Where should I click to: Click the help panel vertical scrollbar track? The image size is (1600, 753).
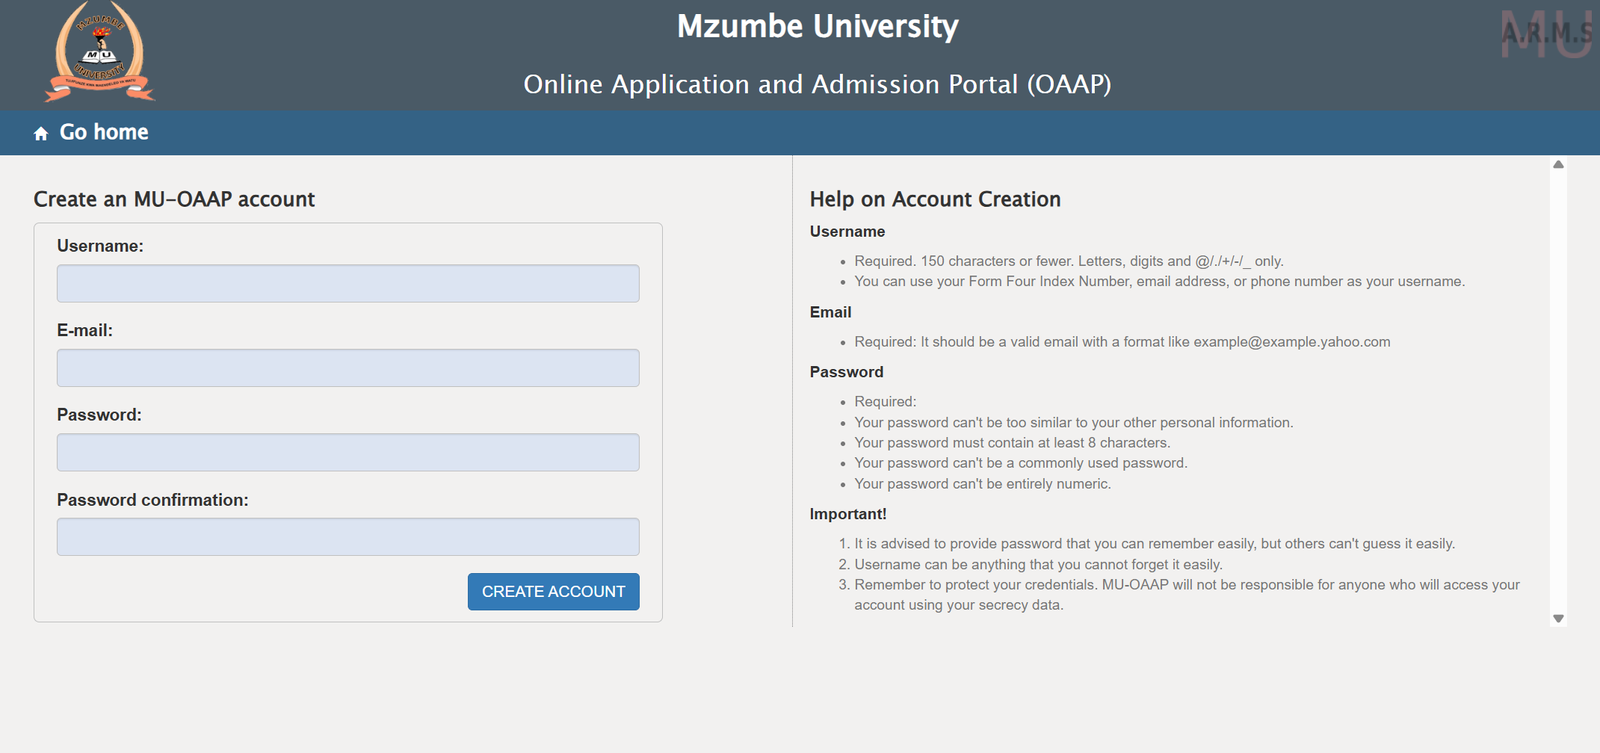pos(1558,390)
